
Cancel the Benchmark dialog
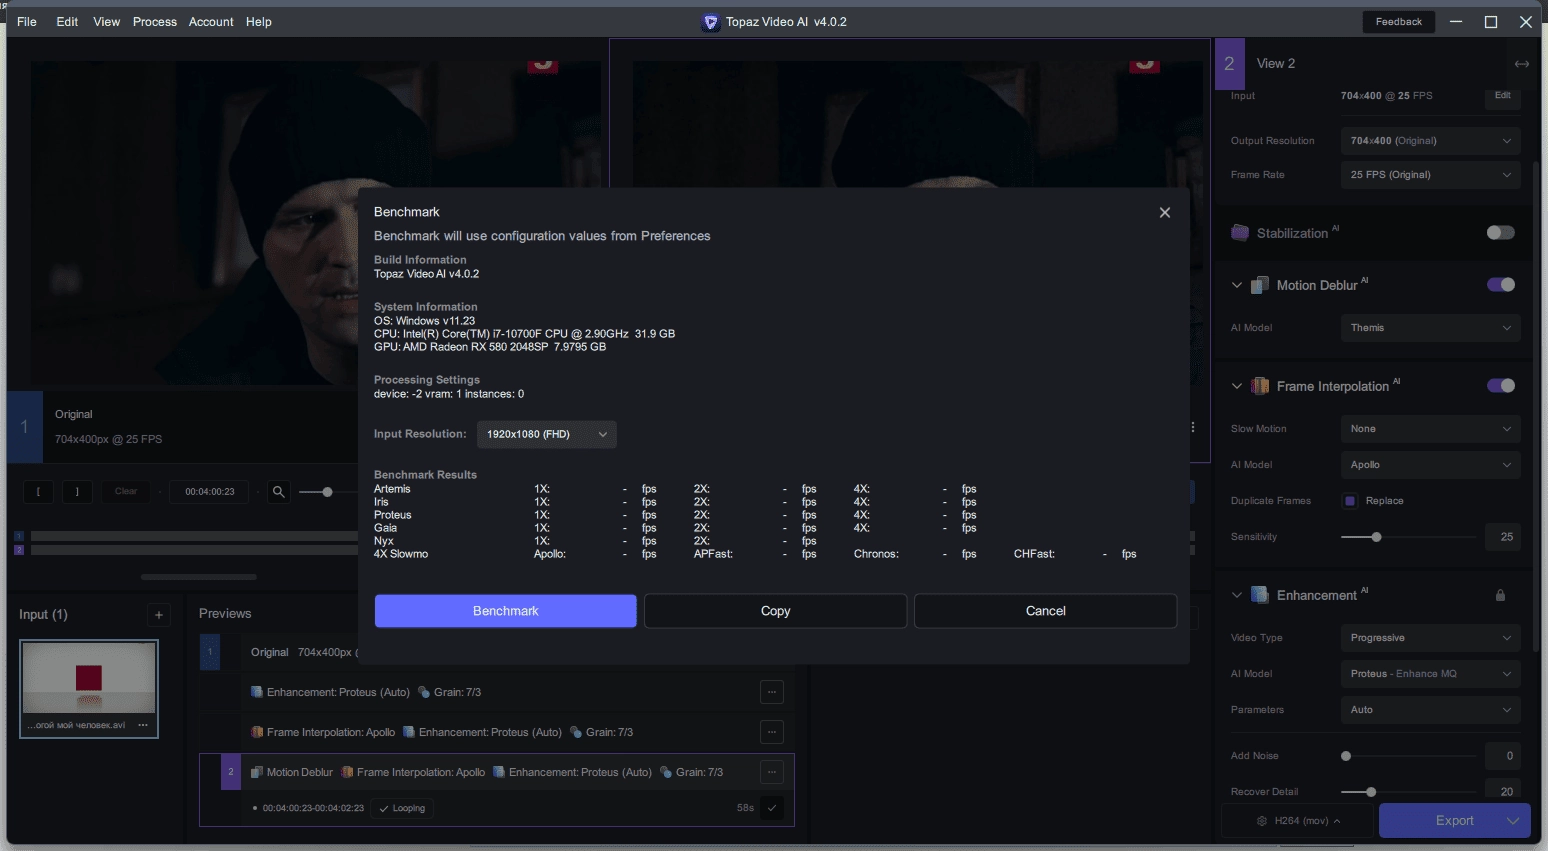click(1045, 611)
